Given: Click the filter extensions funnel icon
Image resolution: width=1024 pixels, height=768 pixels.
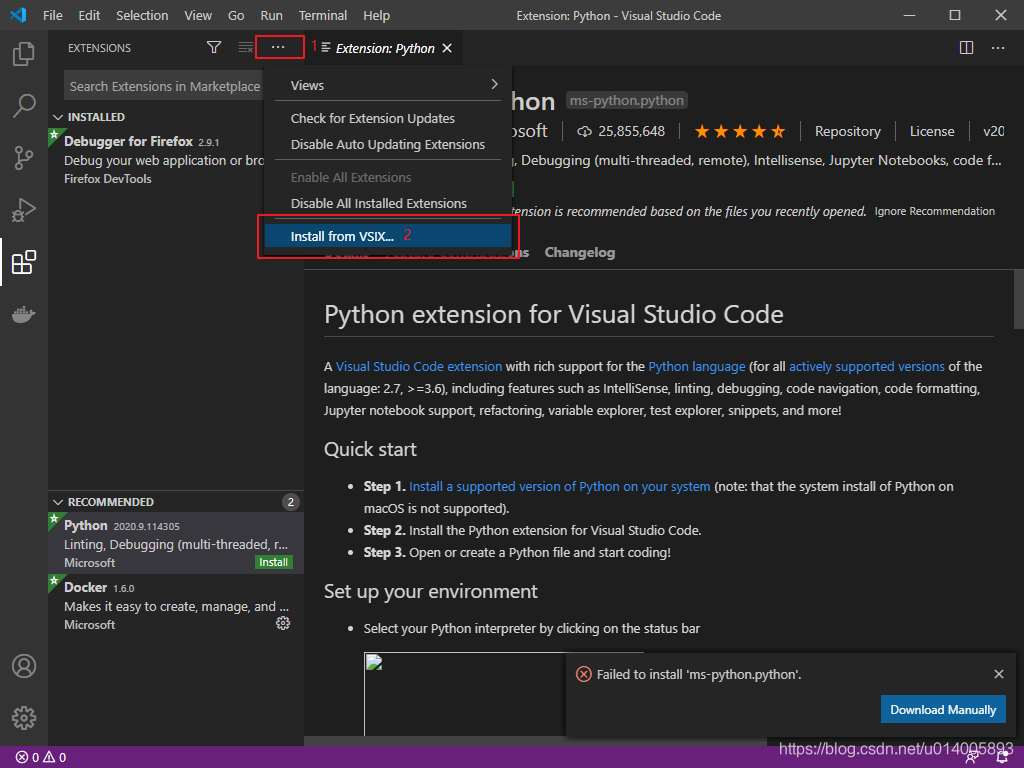Looking at the screenshot, I should point(214,48).
